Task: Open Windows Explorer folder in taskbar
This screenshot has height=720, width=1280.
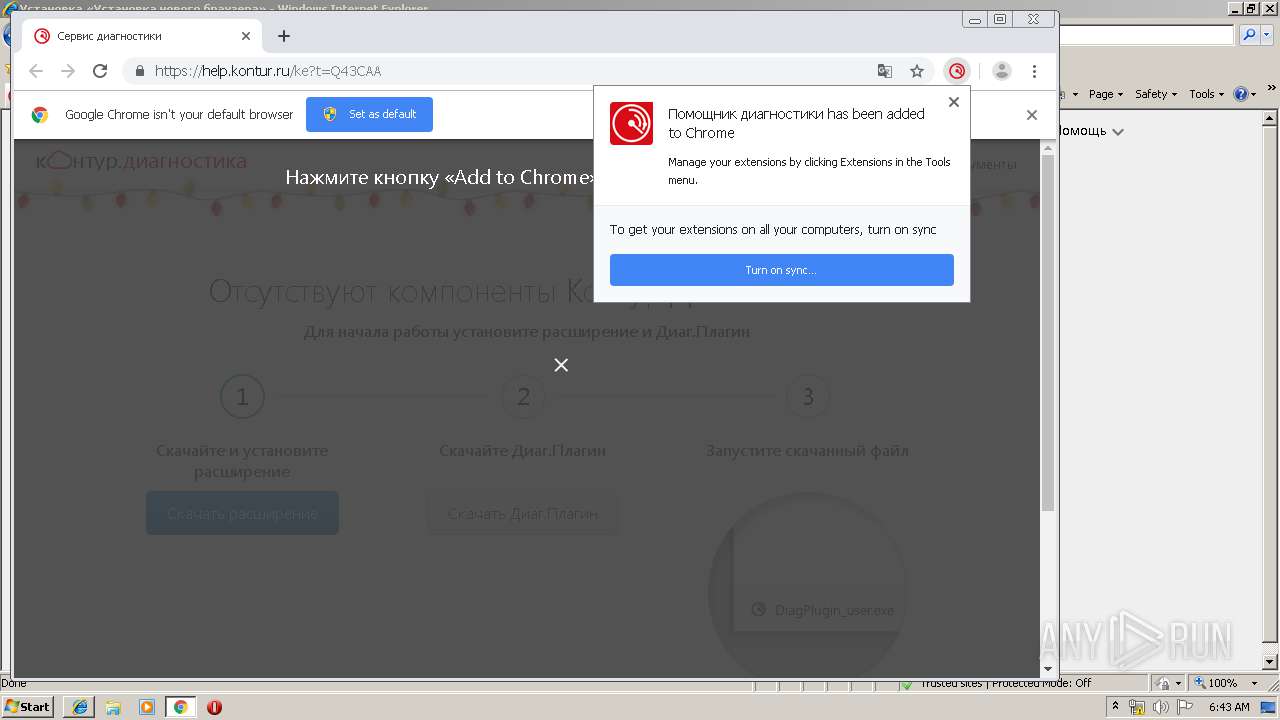Action: pyautogui.click(x=113, y=707)
